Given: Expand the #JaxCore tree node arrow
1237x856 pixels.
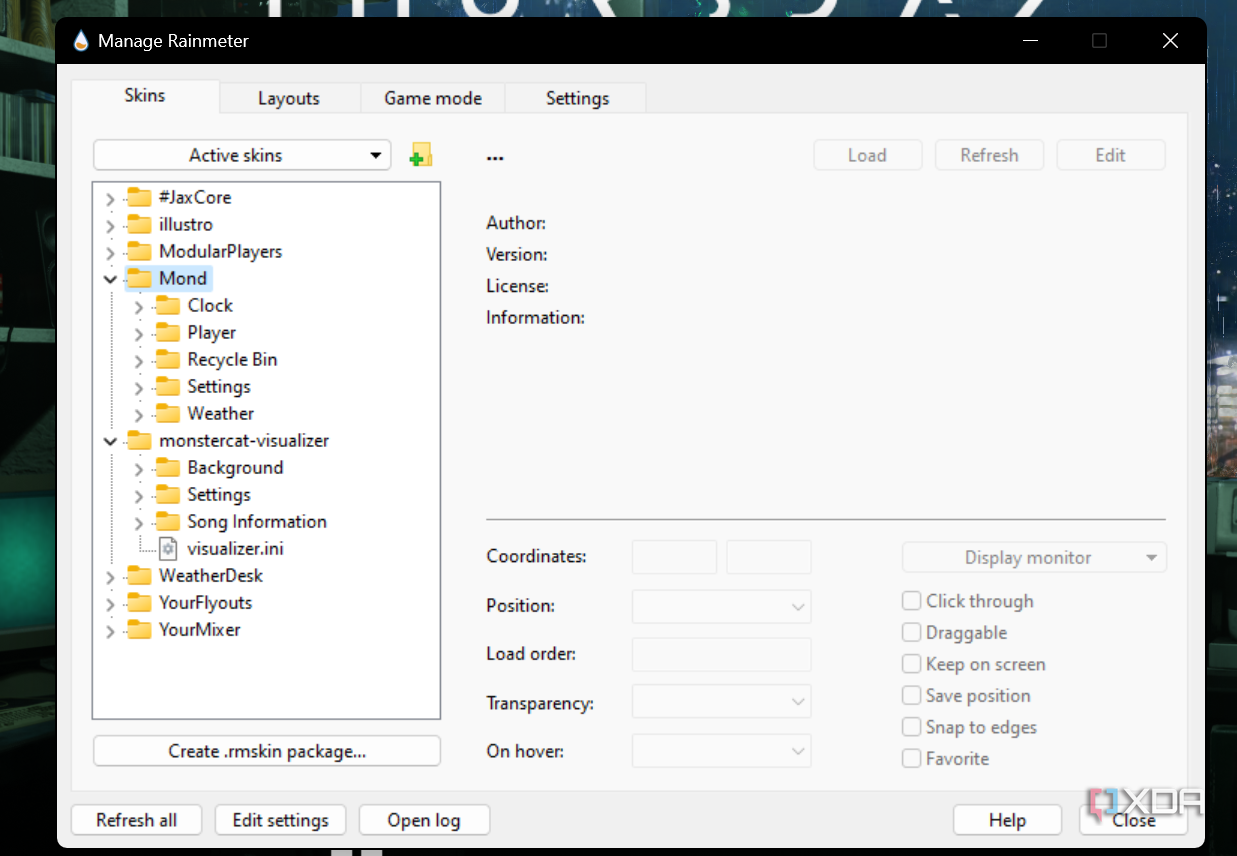Looking at the screenshot, I should point(110,198).
